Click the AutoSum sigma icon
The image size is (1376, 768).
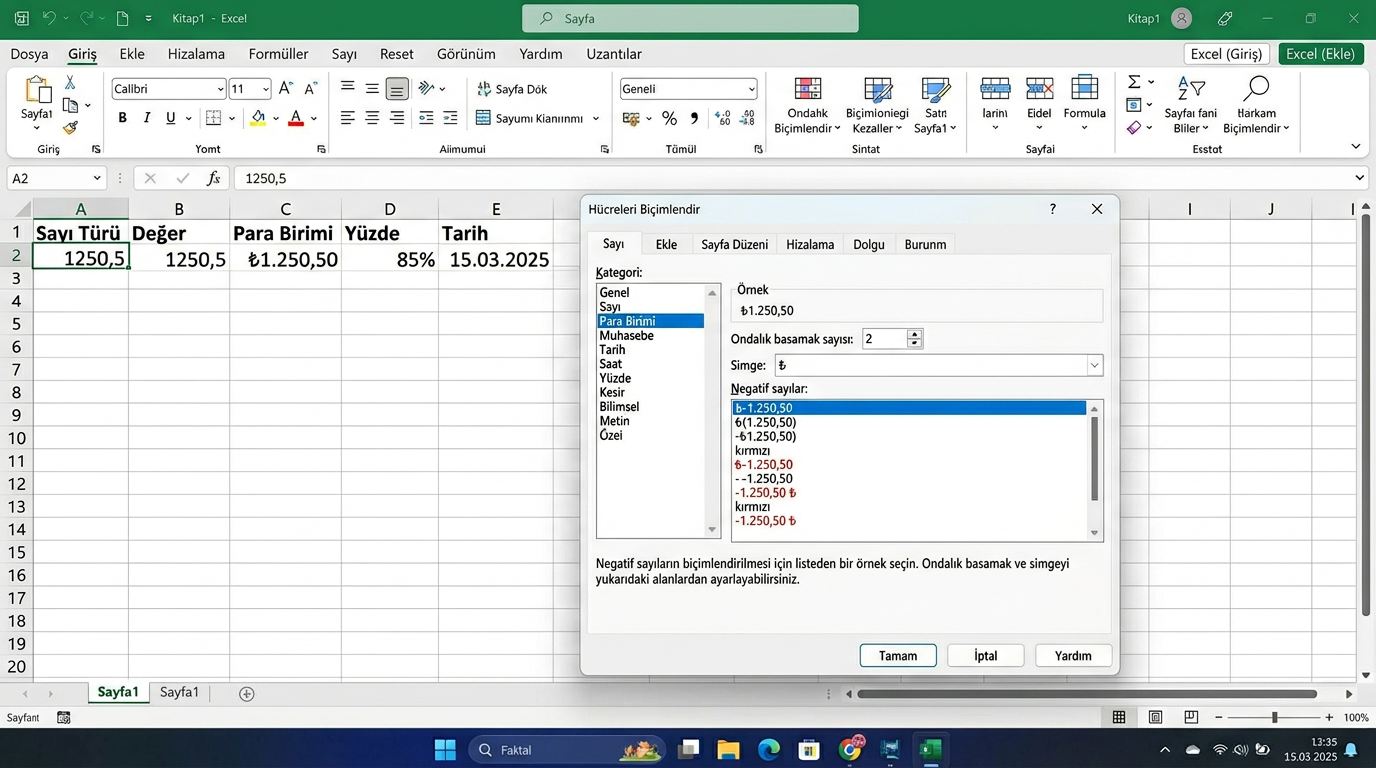click(1134, 82)
